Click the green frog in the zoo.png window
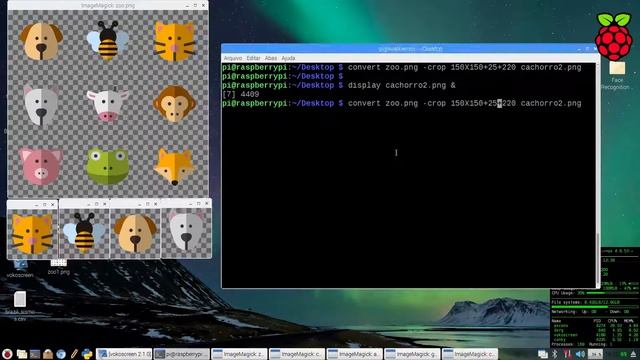Viewport: 640px width, 360px height. pyautogui.click(x=107, y=166)
